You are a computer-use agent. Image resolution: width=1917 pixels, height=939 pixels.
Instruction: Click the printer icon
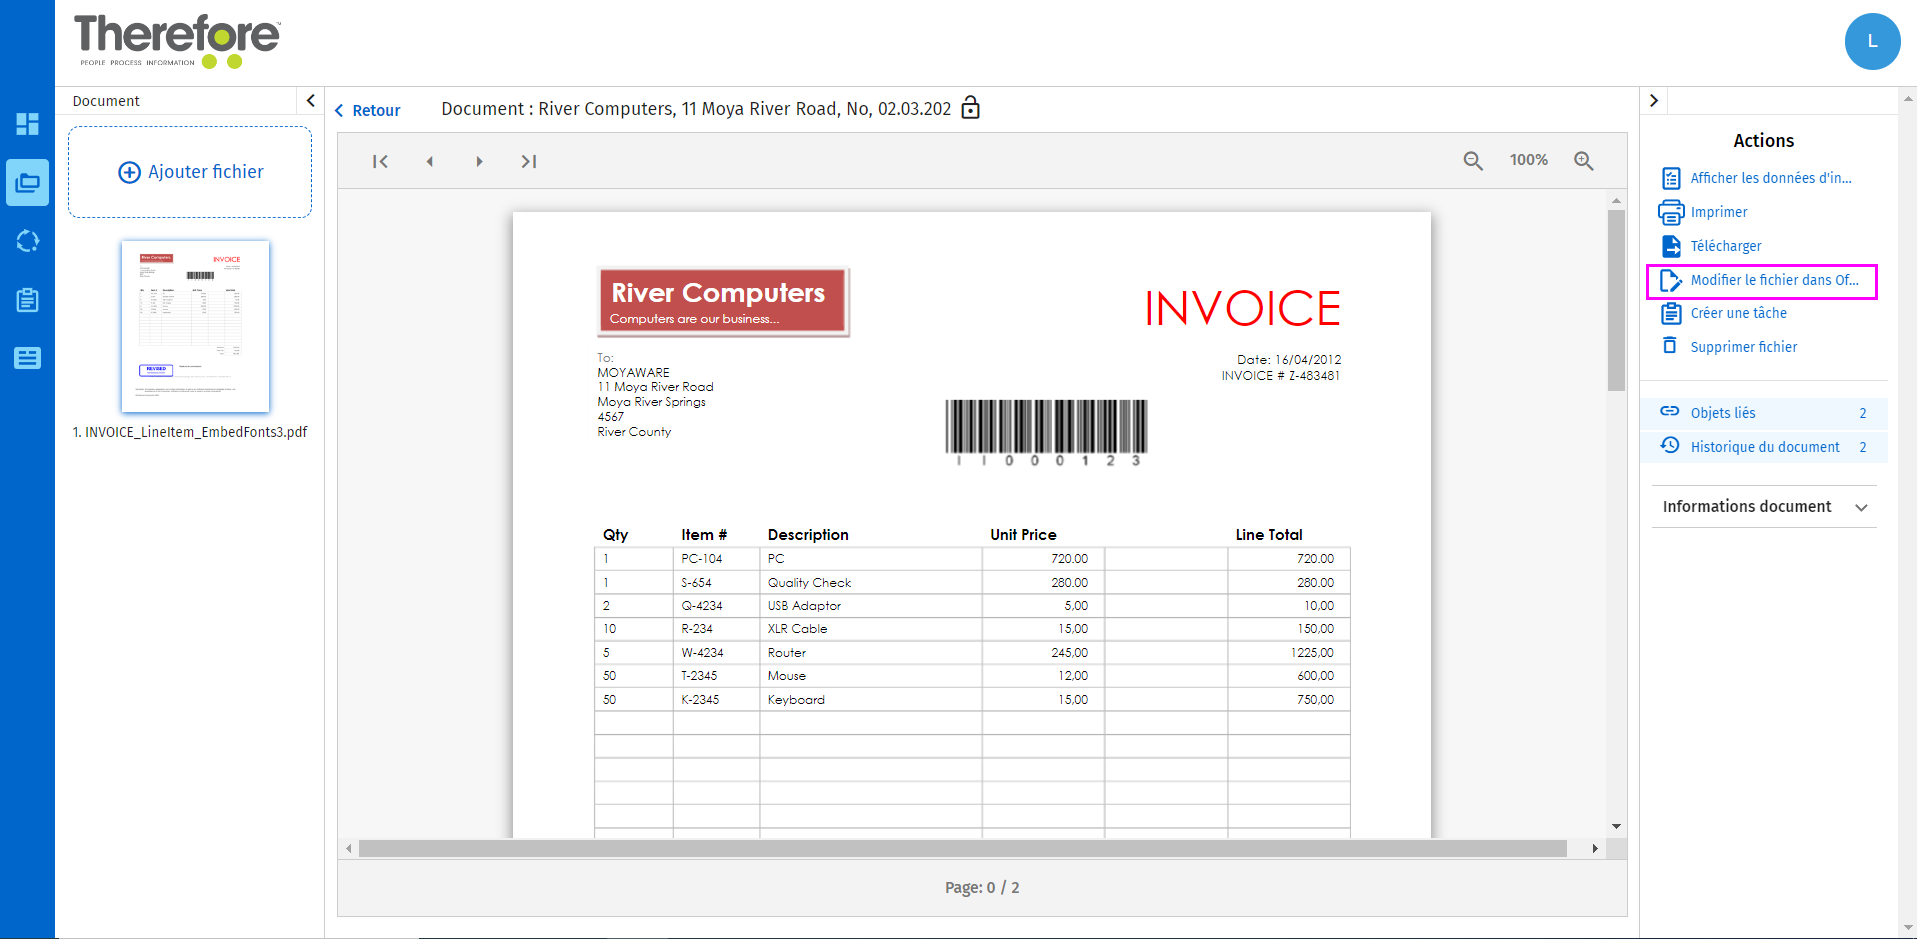(x=1671, y=212)
